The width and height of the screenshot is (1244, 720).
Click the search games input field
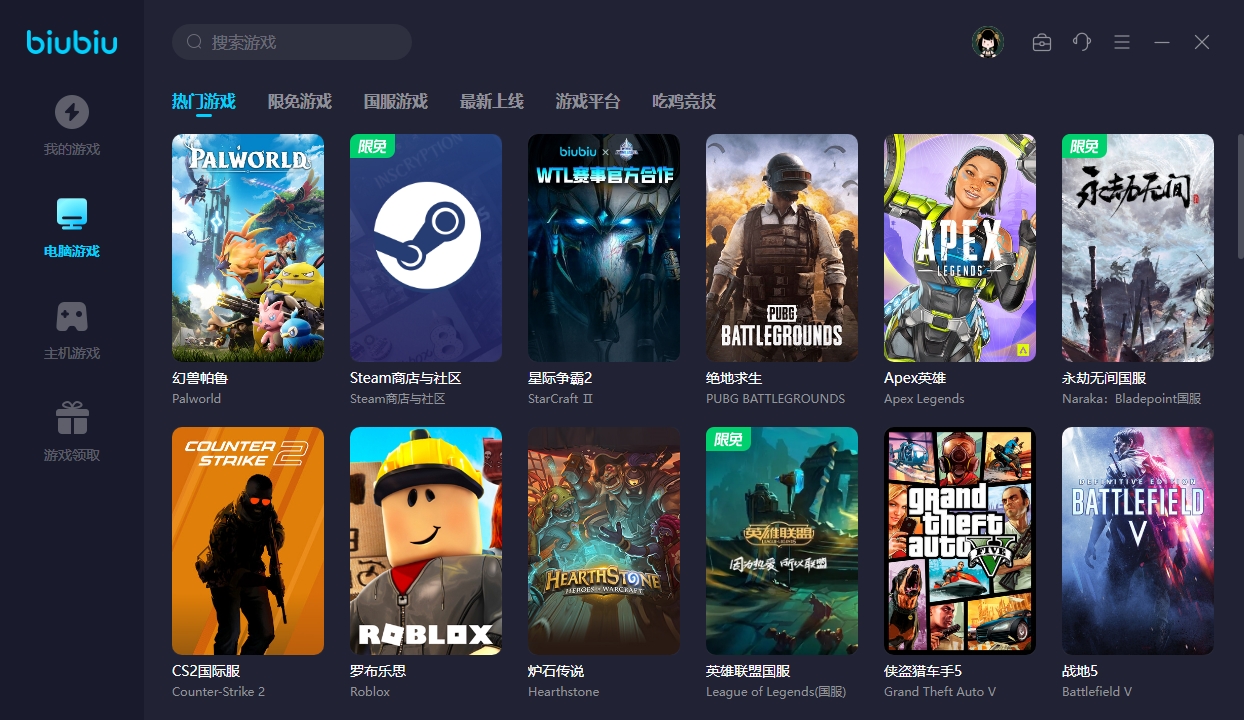point(292,42)
